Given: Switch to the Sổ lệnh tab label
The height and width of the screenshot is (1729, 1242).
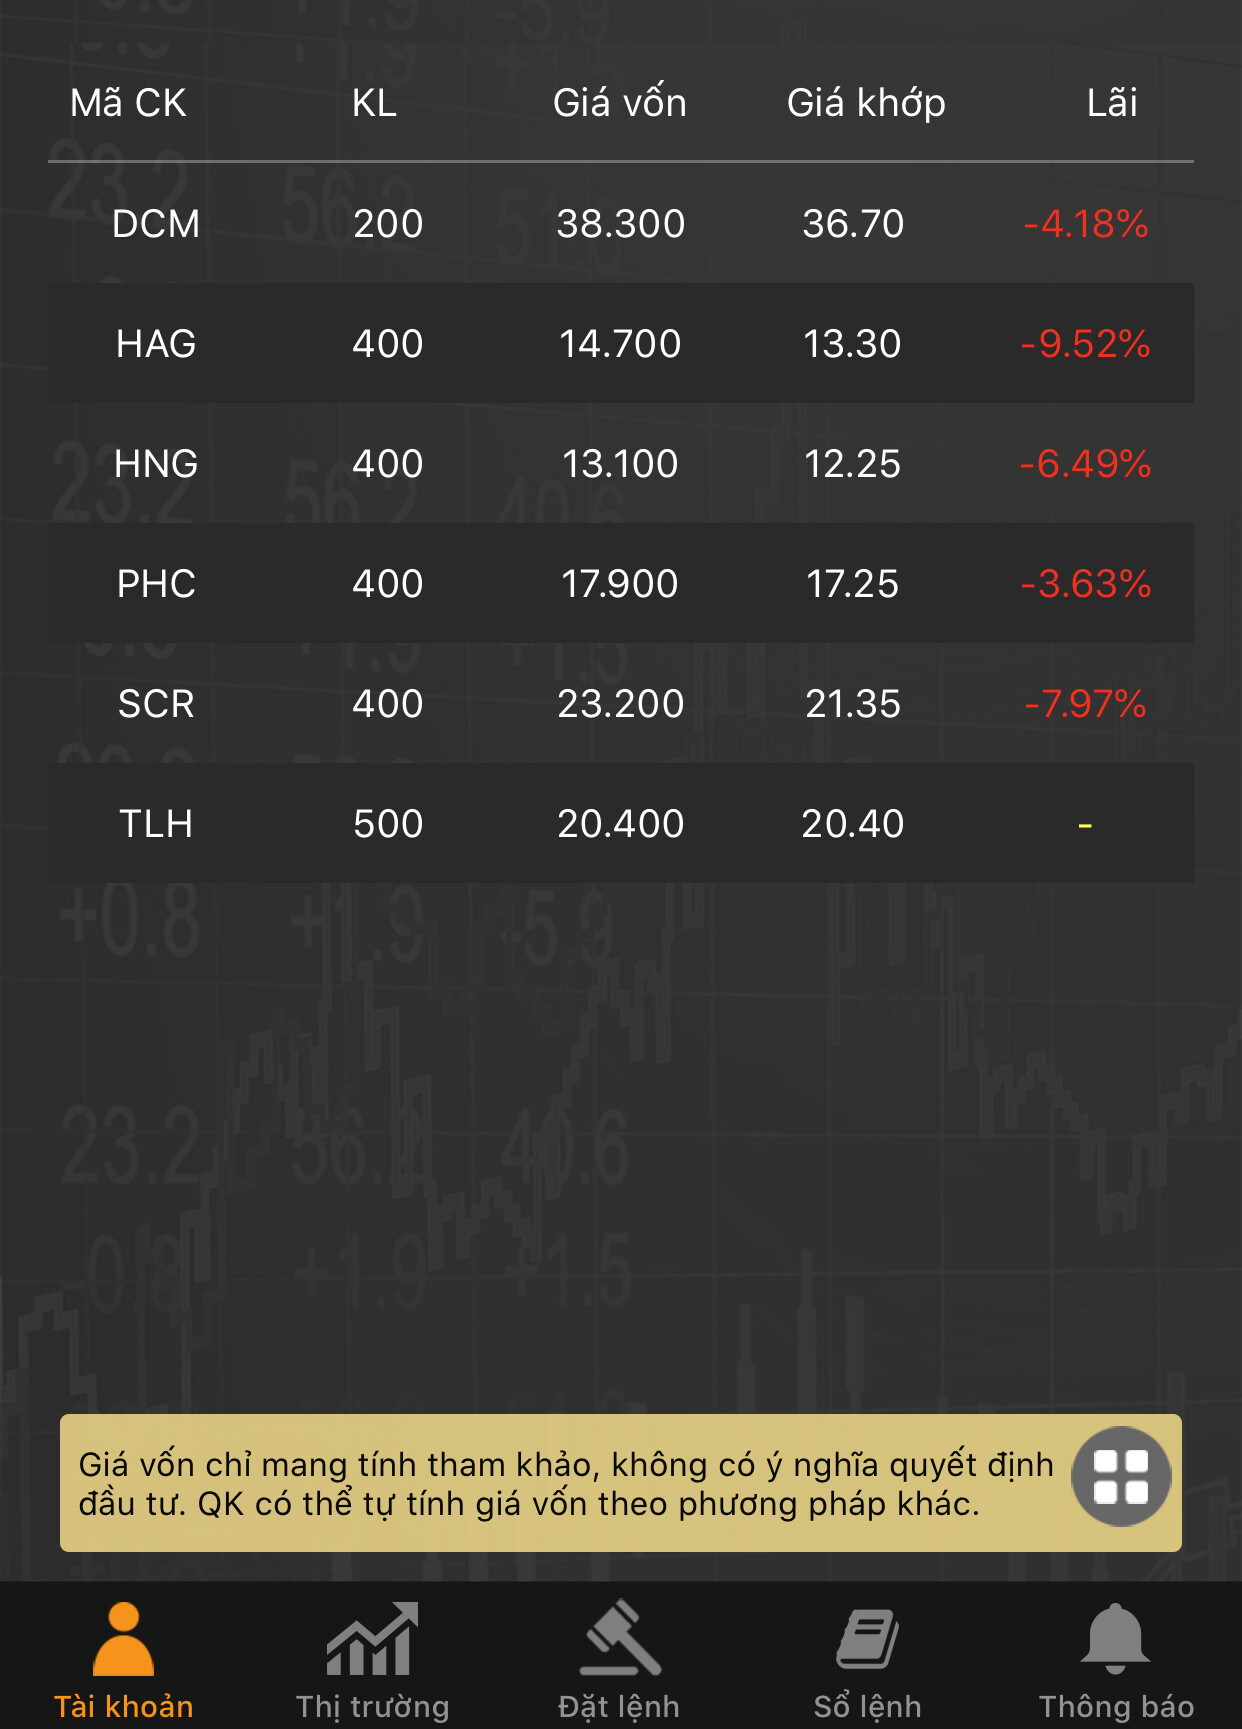Looking at the screenshot, I should [x=867, y=1706].
